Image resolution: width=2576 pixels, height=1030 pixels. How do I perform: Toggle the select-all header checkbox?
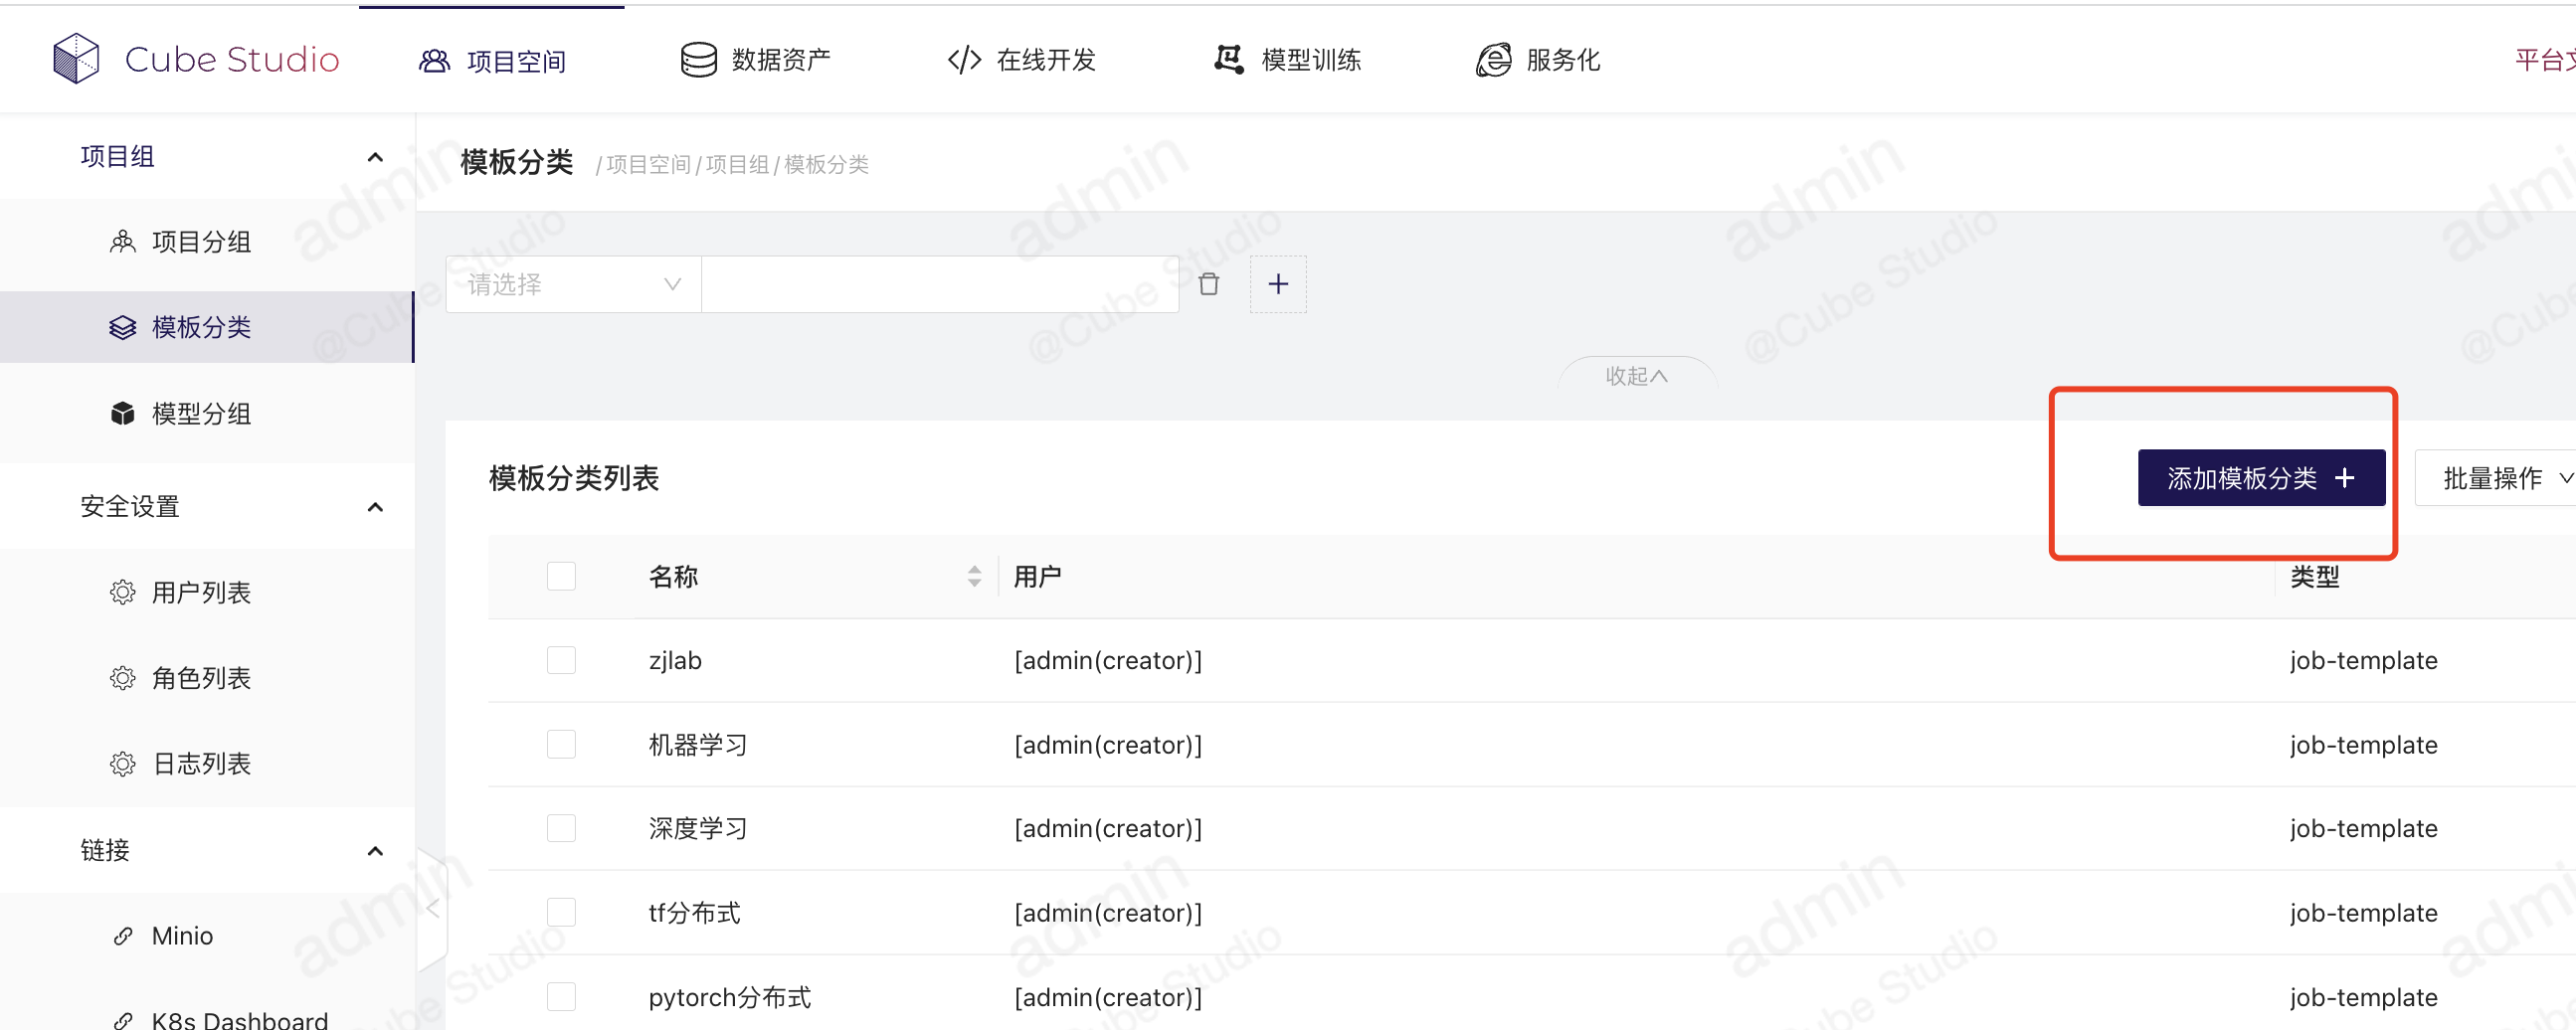point(561,576)
